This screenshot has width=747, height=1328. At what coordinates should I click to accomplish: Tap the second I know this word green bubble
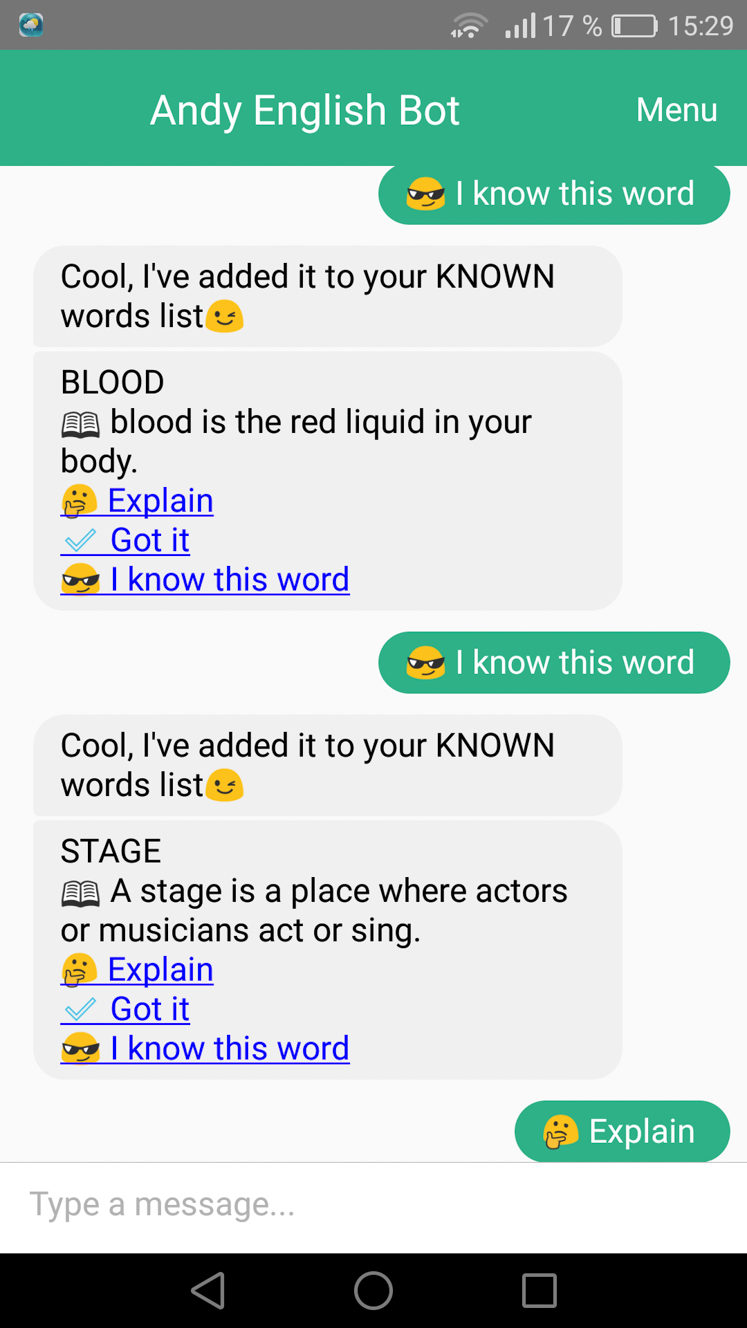point(554,662)
